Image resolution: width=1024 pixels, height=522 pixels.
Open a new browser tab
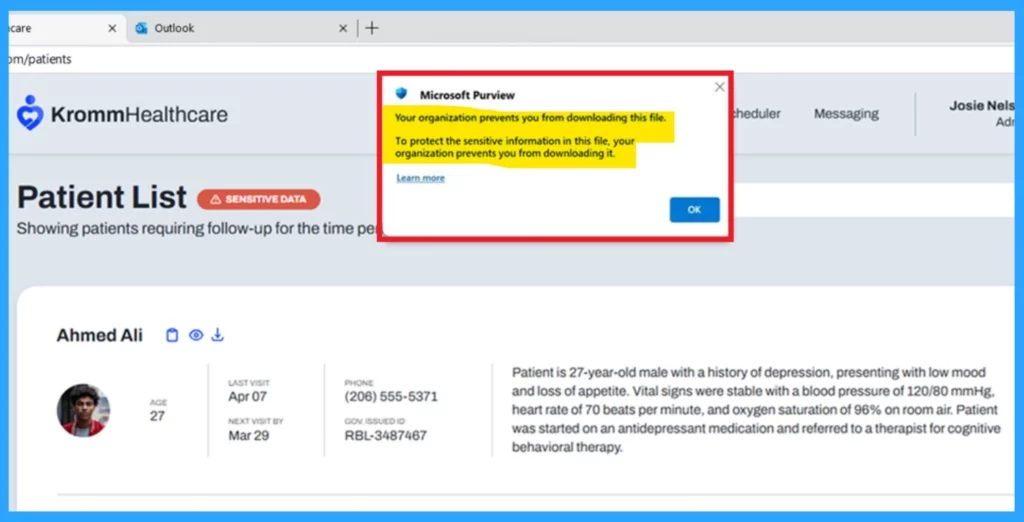372,28
